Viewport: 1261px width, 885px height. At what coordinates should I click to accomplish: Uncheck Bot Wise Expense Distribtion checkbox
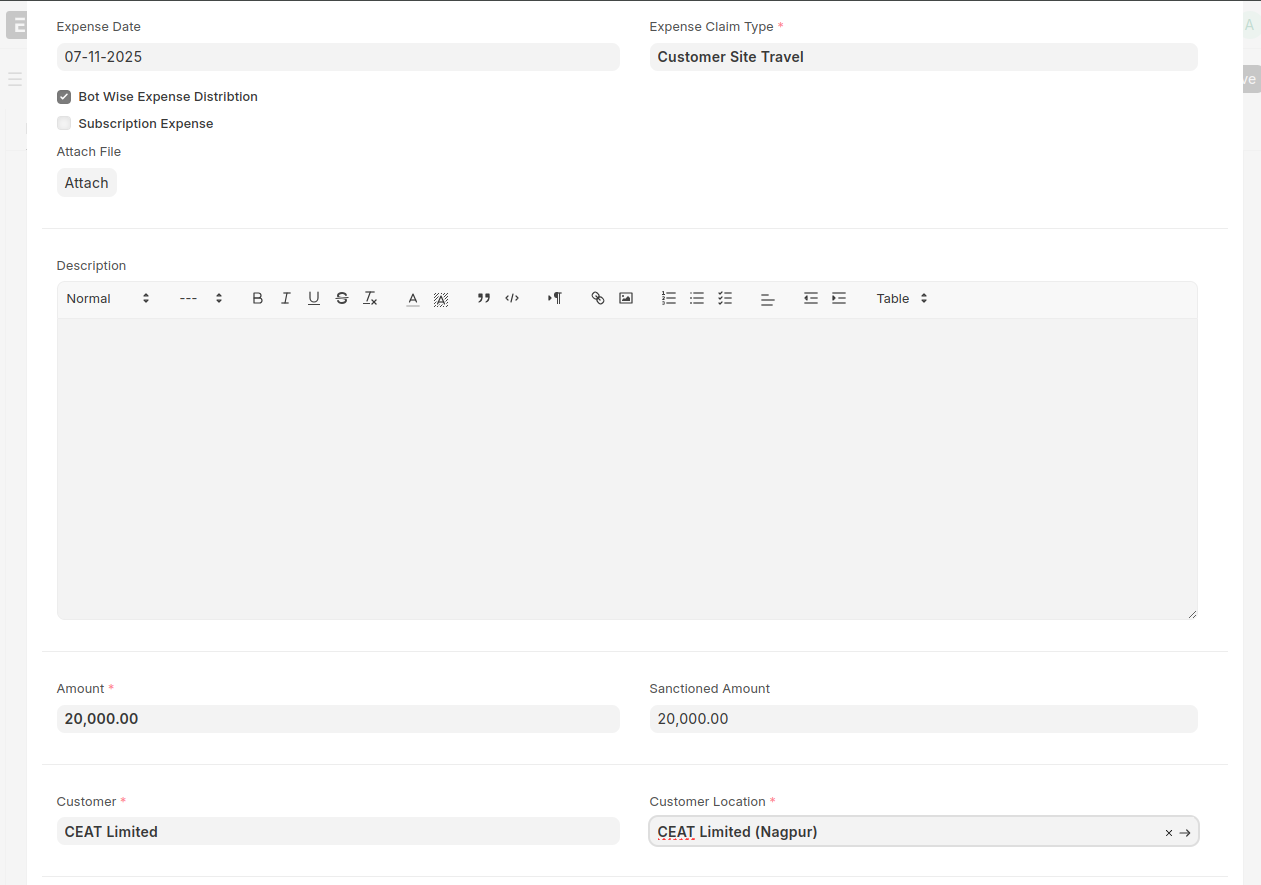tap(64, 97)
